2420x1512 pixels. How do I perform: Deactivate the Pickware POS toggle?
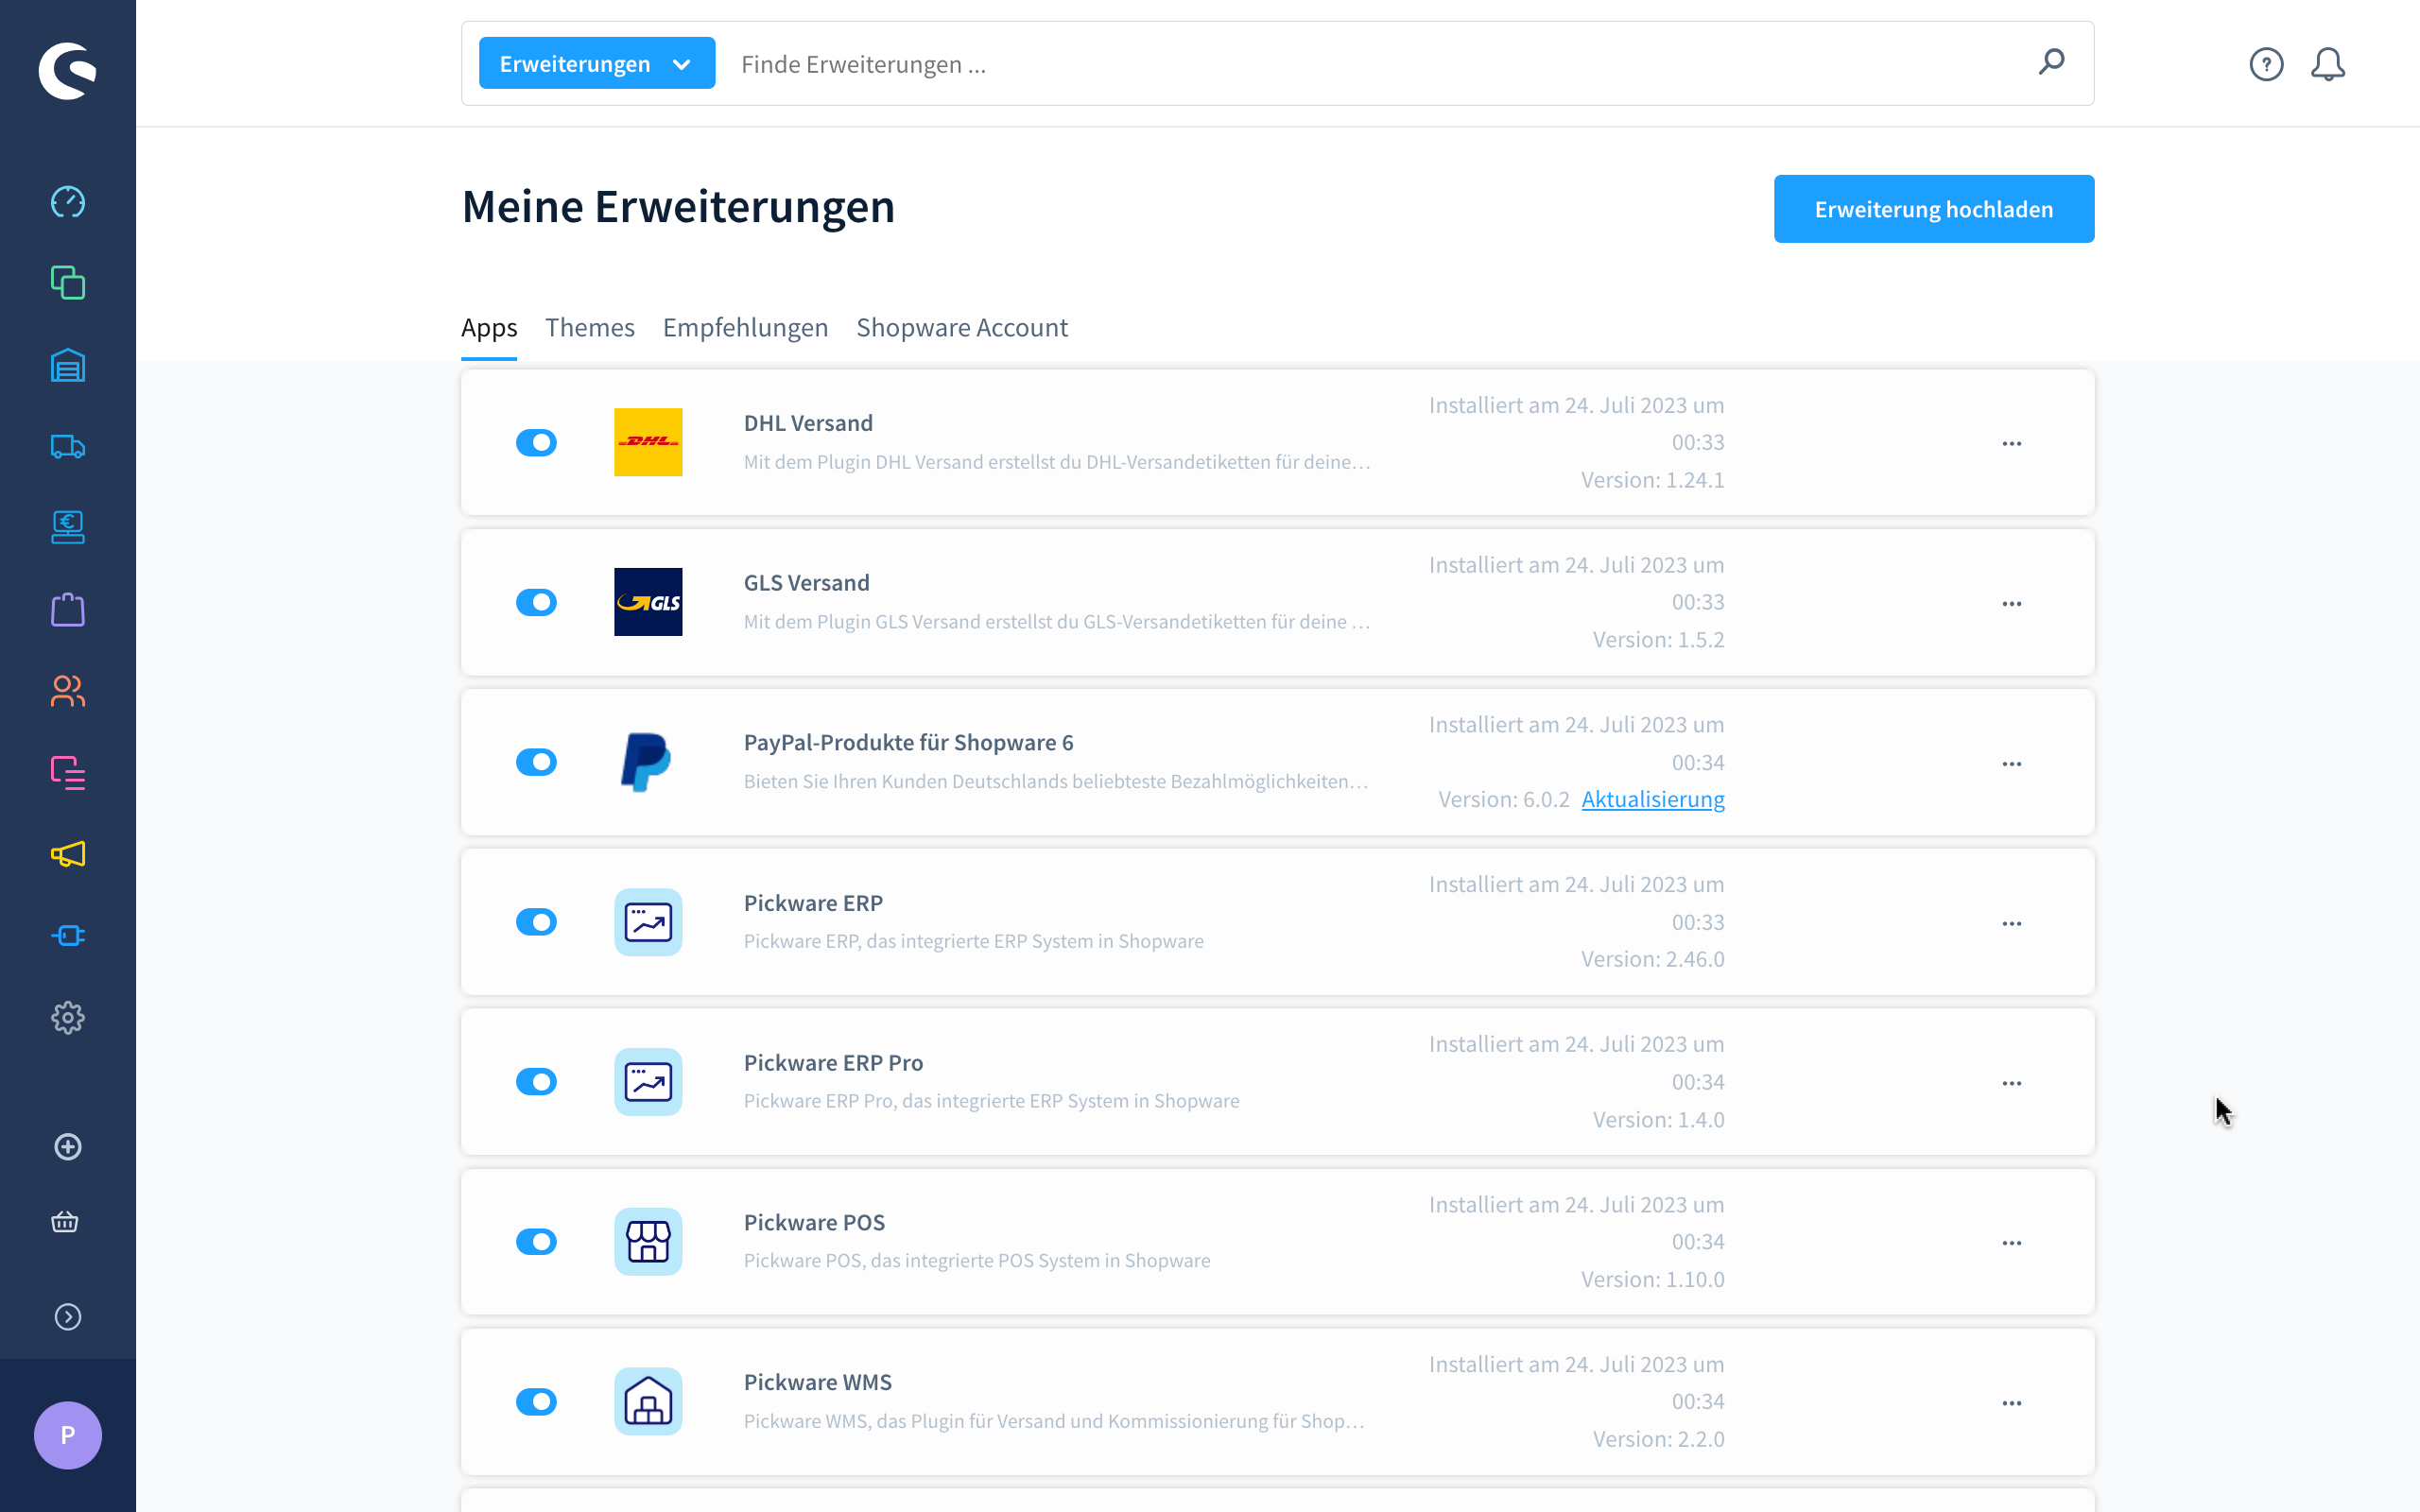tap(536, 1242)
